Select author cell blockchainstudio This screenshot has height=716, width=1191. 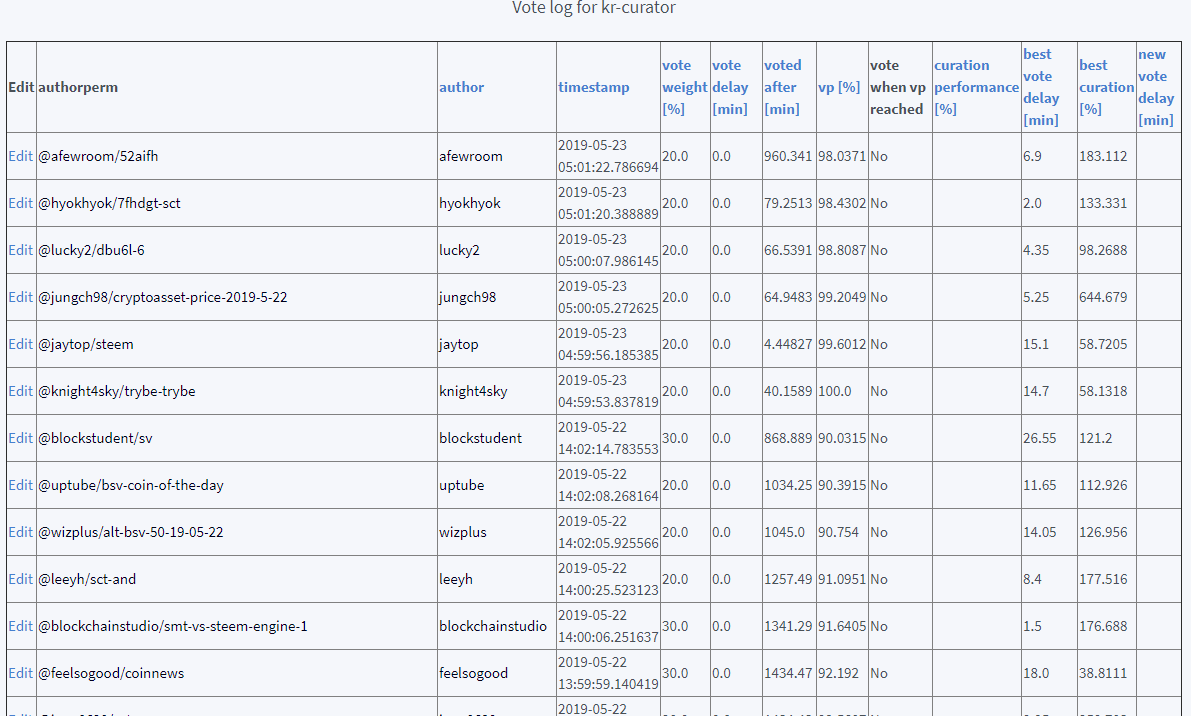tap(493, 627)
